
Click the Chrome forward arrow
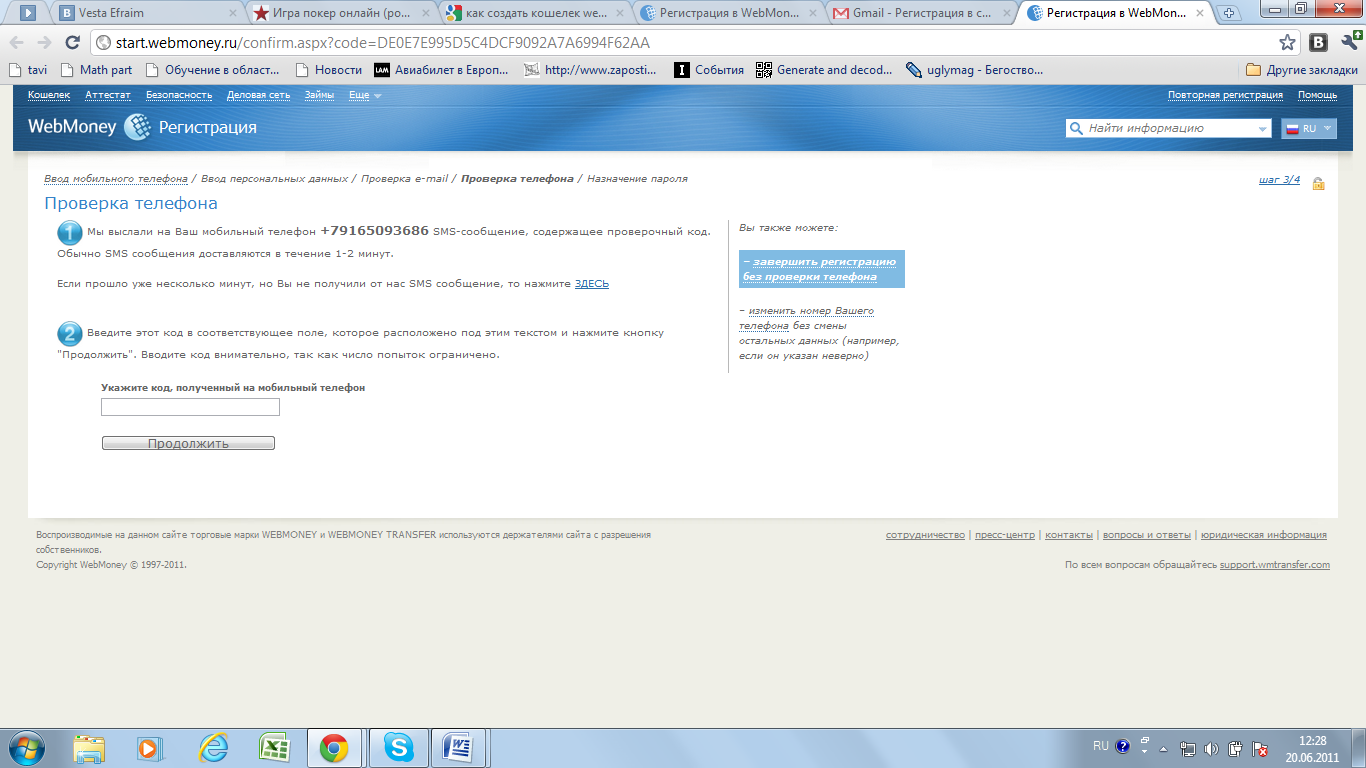pyautogui.click(x=44, y=43)
